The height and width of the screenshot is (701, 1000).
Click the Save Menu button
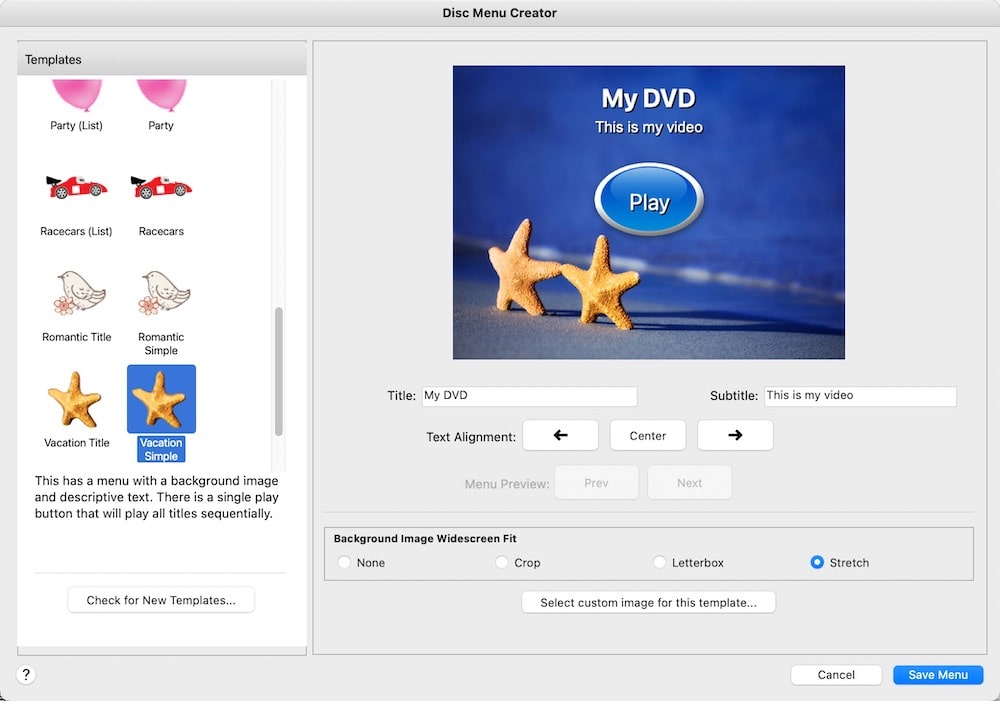coord(938,675)
